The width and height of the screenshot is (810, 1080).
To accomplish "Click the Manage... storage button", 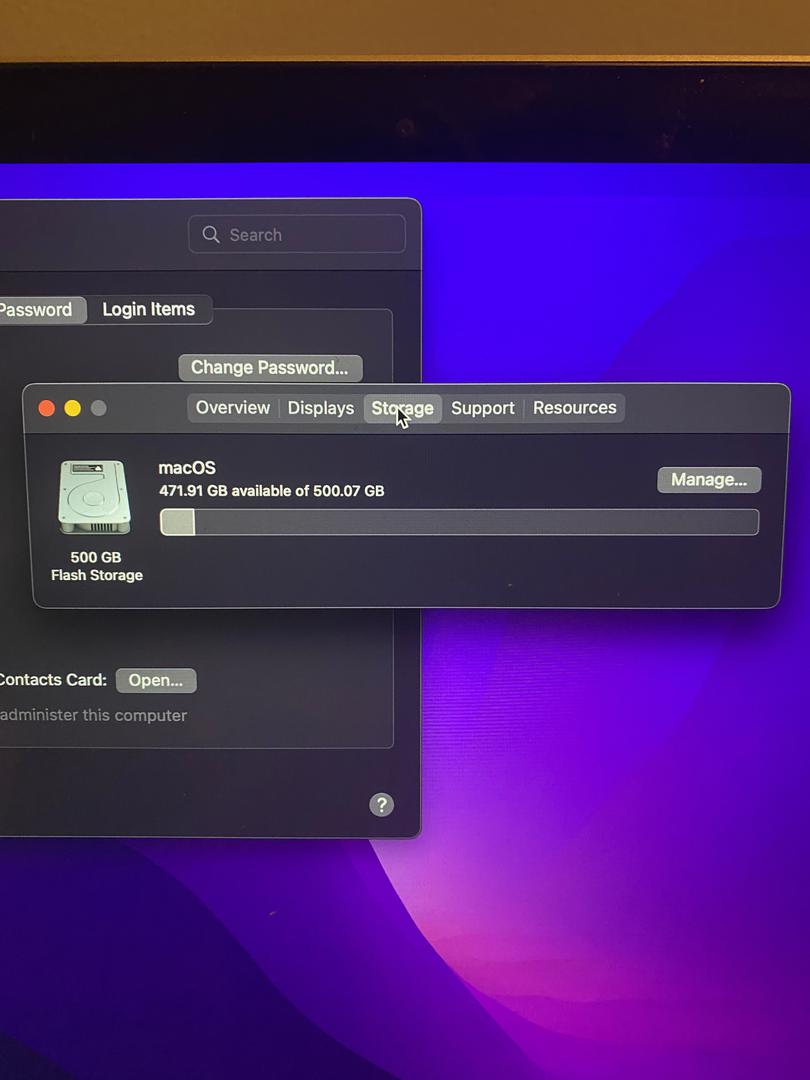I will (709, 479).
